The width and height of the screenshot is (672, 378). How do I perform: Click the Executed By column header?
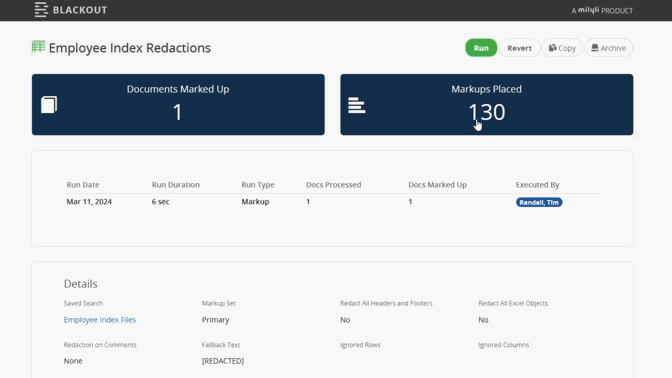[537, 185]
